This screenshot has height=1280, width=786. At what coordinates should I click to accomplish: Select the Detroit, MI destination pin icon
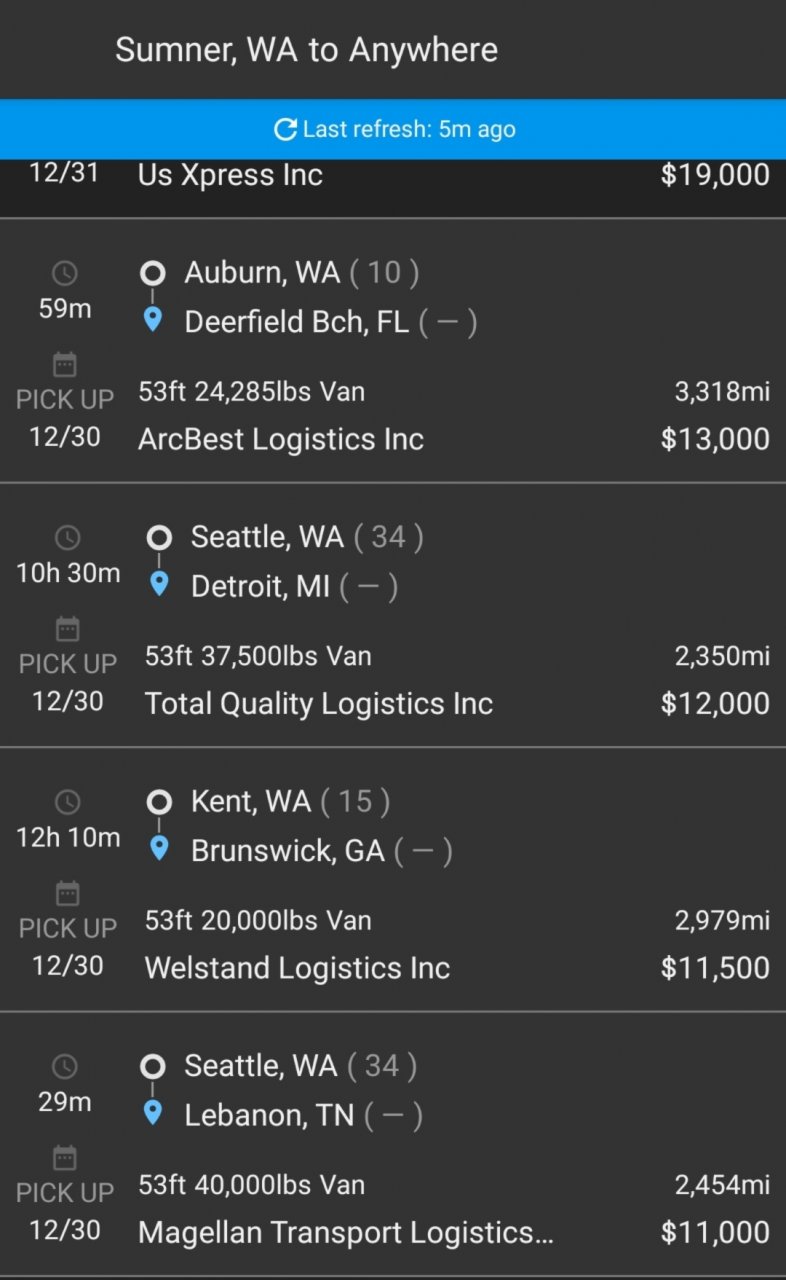coord(158,584)
